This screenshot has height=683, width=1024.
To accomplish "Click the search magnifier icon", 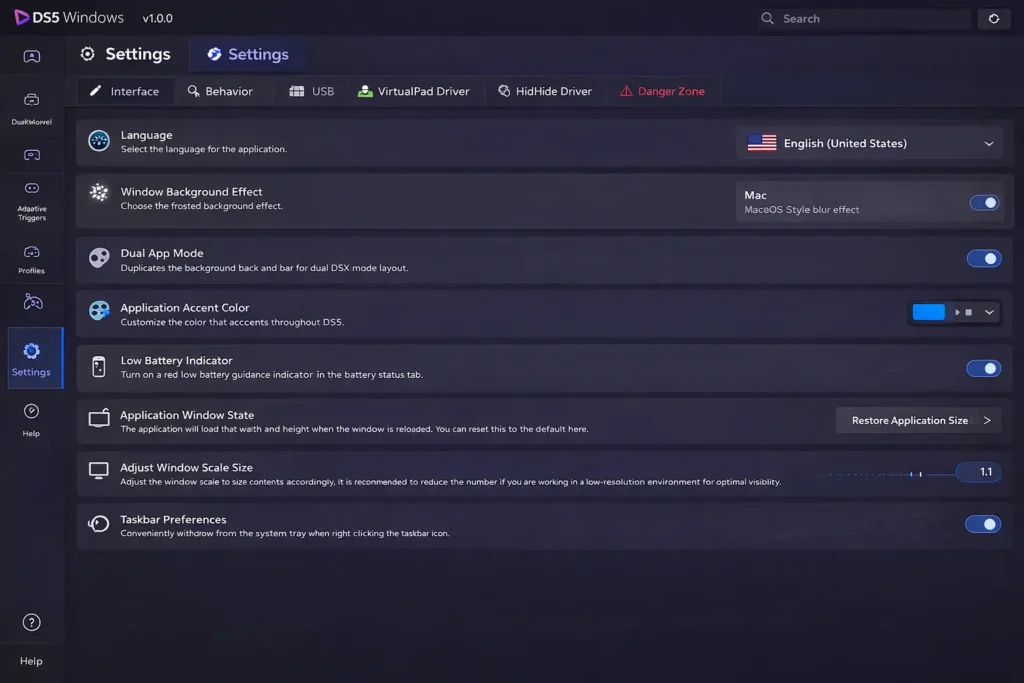I will click(x=766, y=18).
